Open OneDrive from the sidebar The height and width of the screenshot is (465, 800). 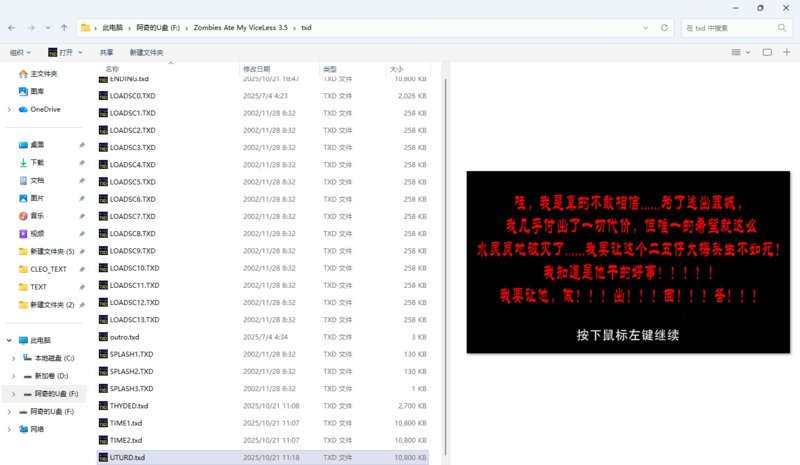[45, 109]
